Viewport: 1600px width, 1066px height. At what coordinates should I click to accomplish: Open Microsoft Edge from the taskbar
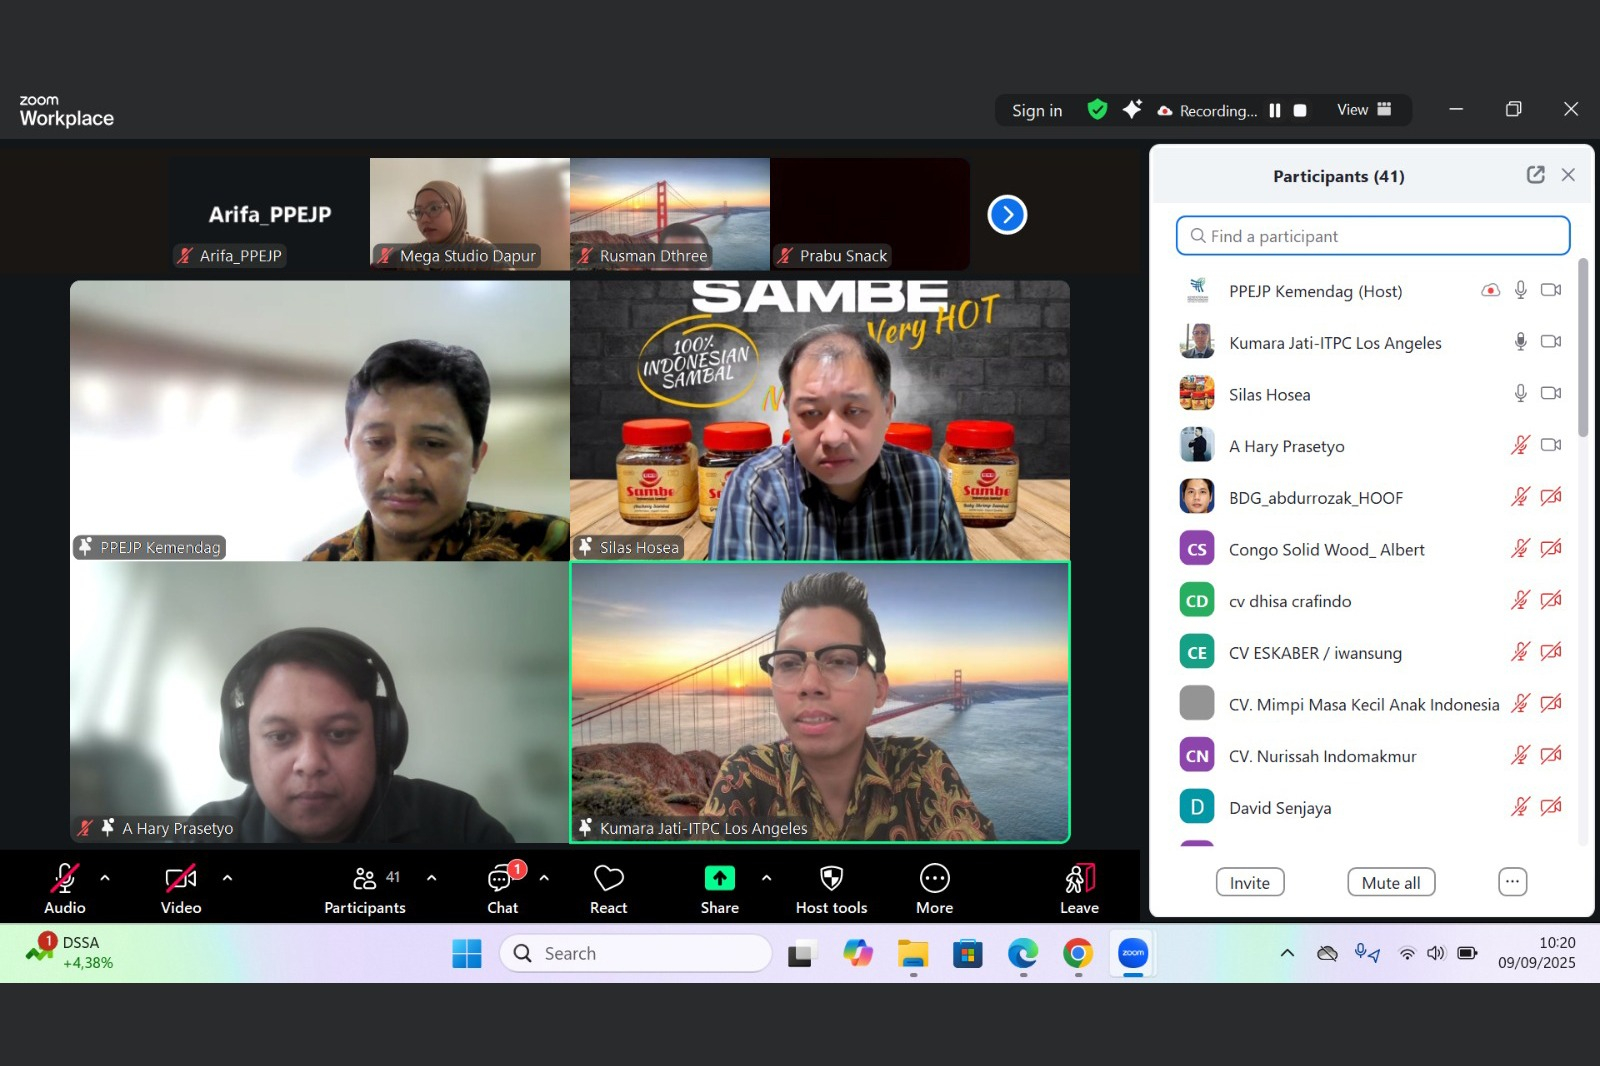(1022, 954)
